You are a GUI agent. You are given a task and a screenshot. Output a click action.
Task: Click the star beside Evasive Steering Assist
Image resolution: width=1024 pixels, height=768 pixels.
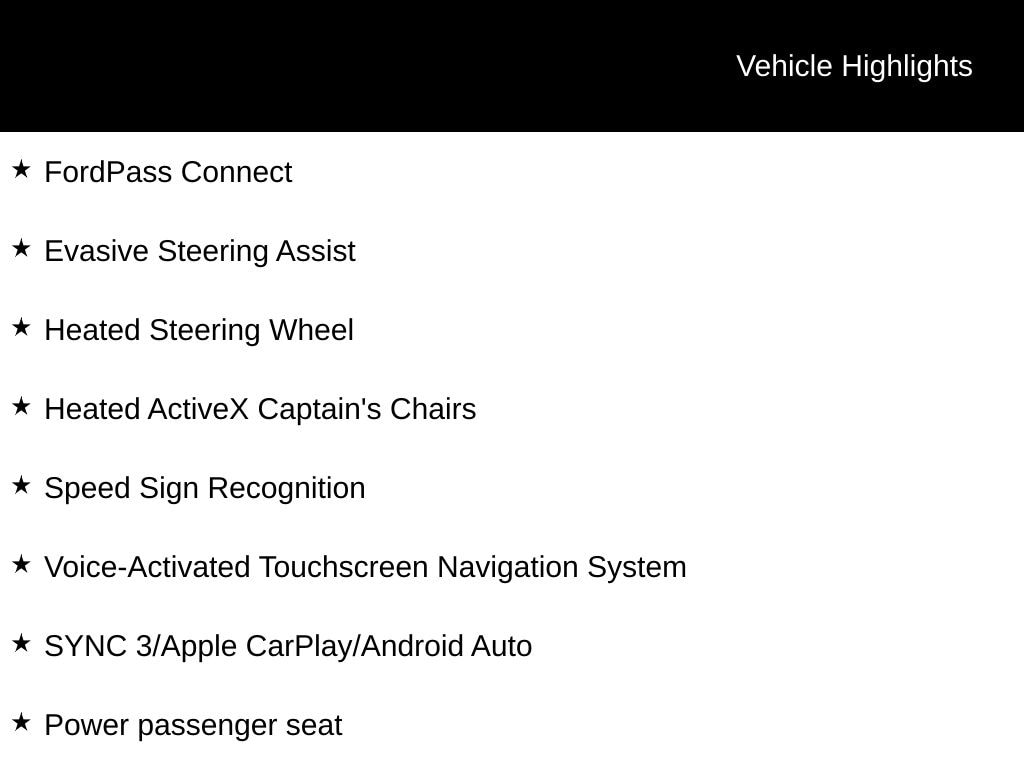tap(21, 249)
